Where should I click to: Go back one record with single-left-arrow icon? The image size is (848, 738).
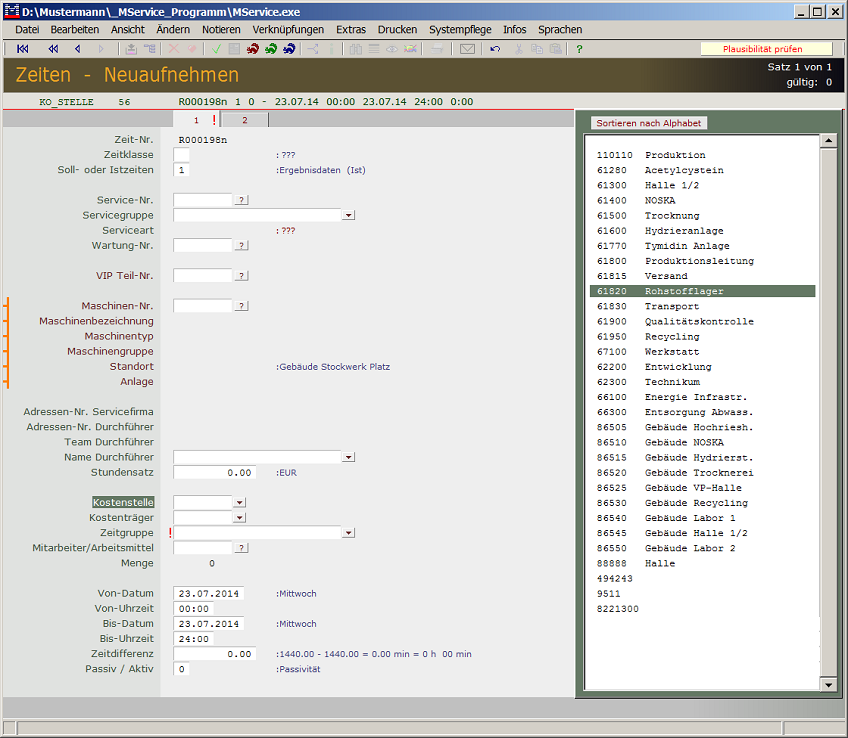[77, 49]
